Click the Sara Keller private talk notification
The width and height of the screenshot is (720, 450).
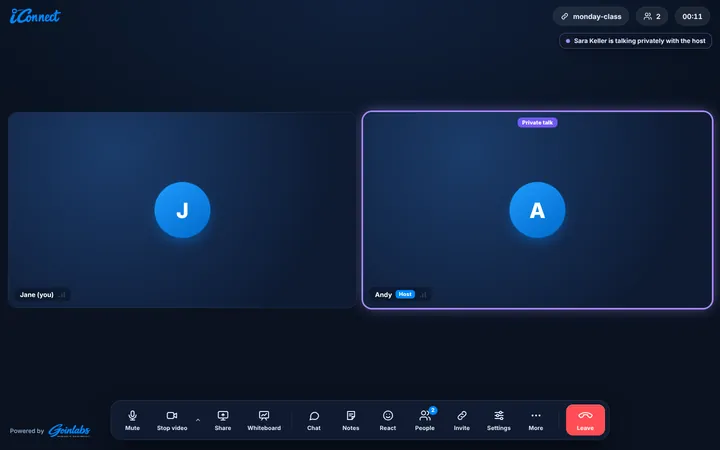tap(636, 41)
